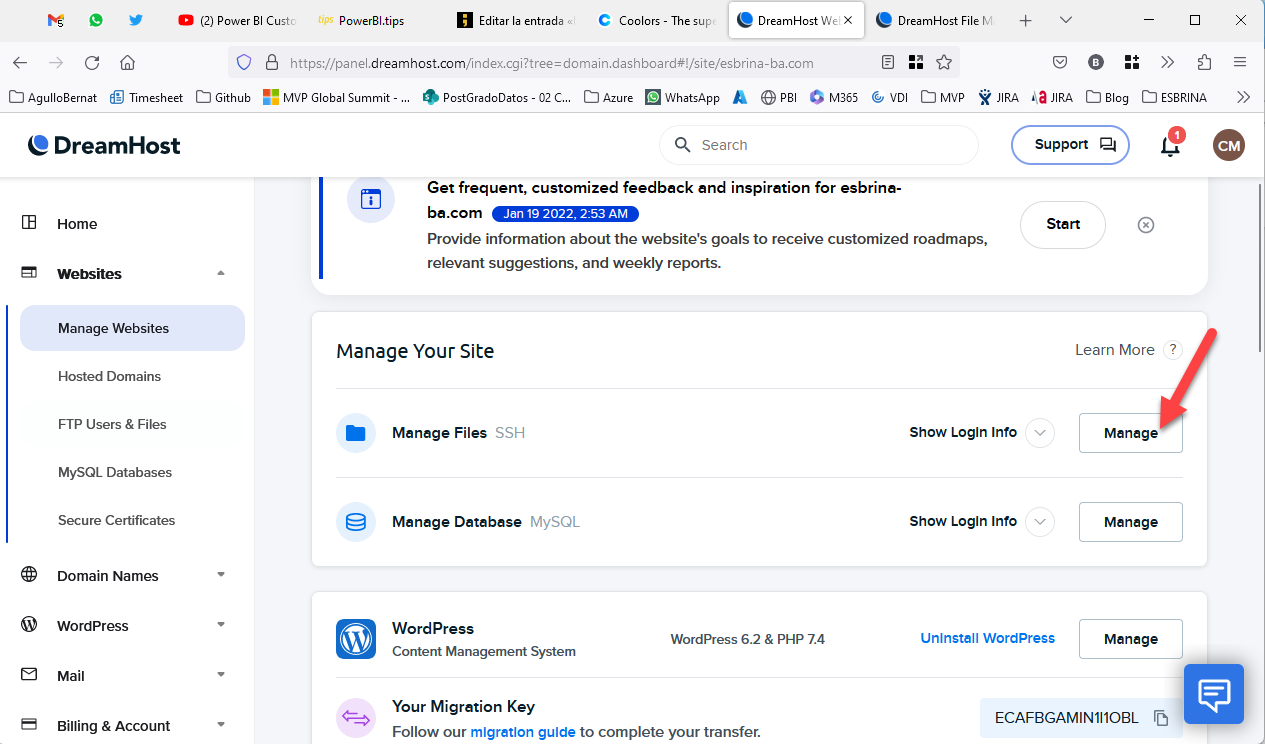The width and height of the screenshot is (1265, 744).
Task: Click the Uninstall WordPress link
Action: (987, 638)
